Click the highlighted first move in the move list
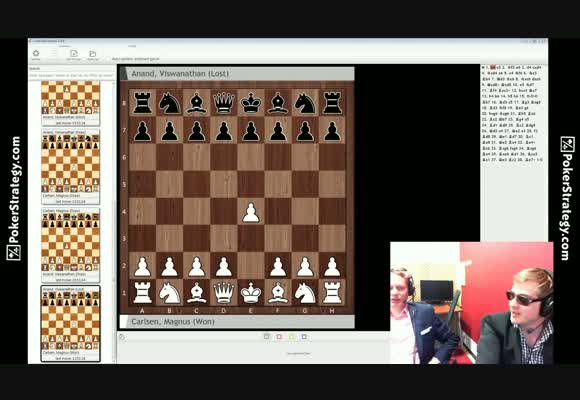The width and height of the screenshot is (580, 400). pyautogui.click(x=493, y=67)
